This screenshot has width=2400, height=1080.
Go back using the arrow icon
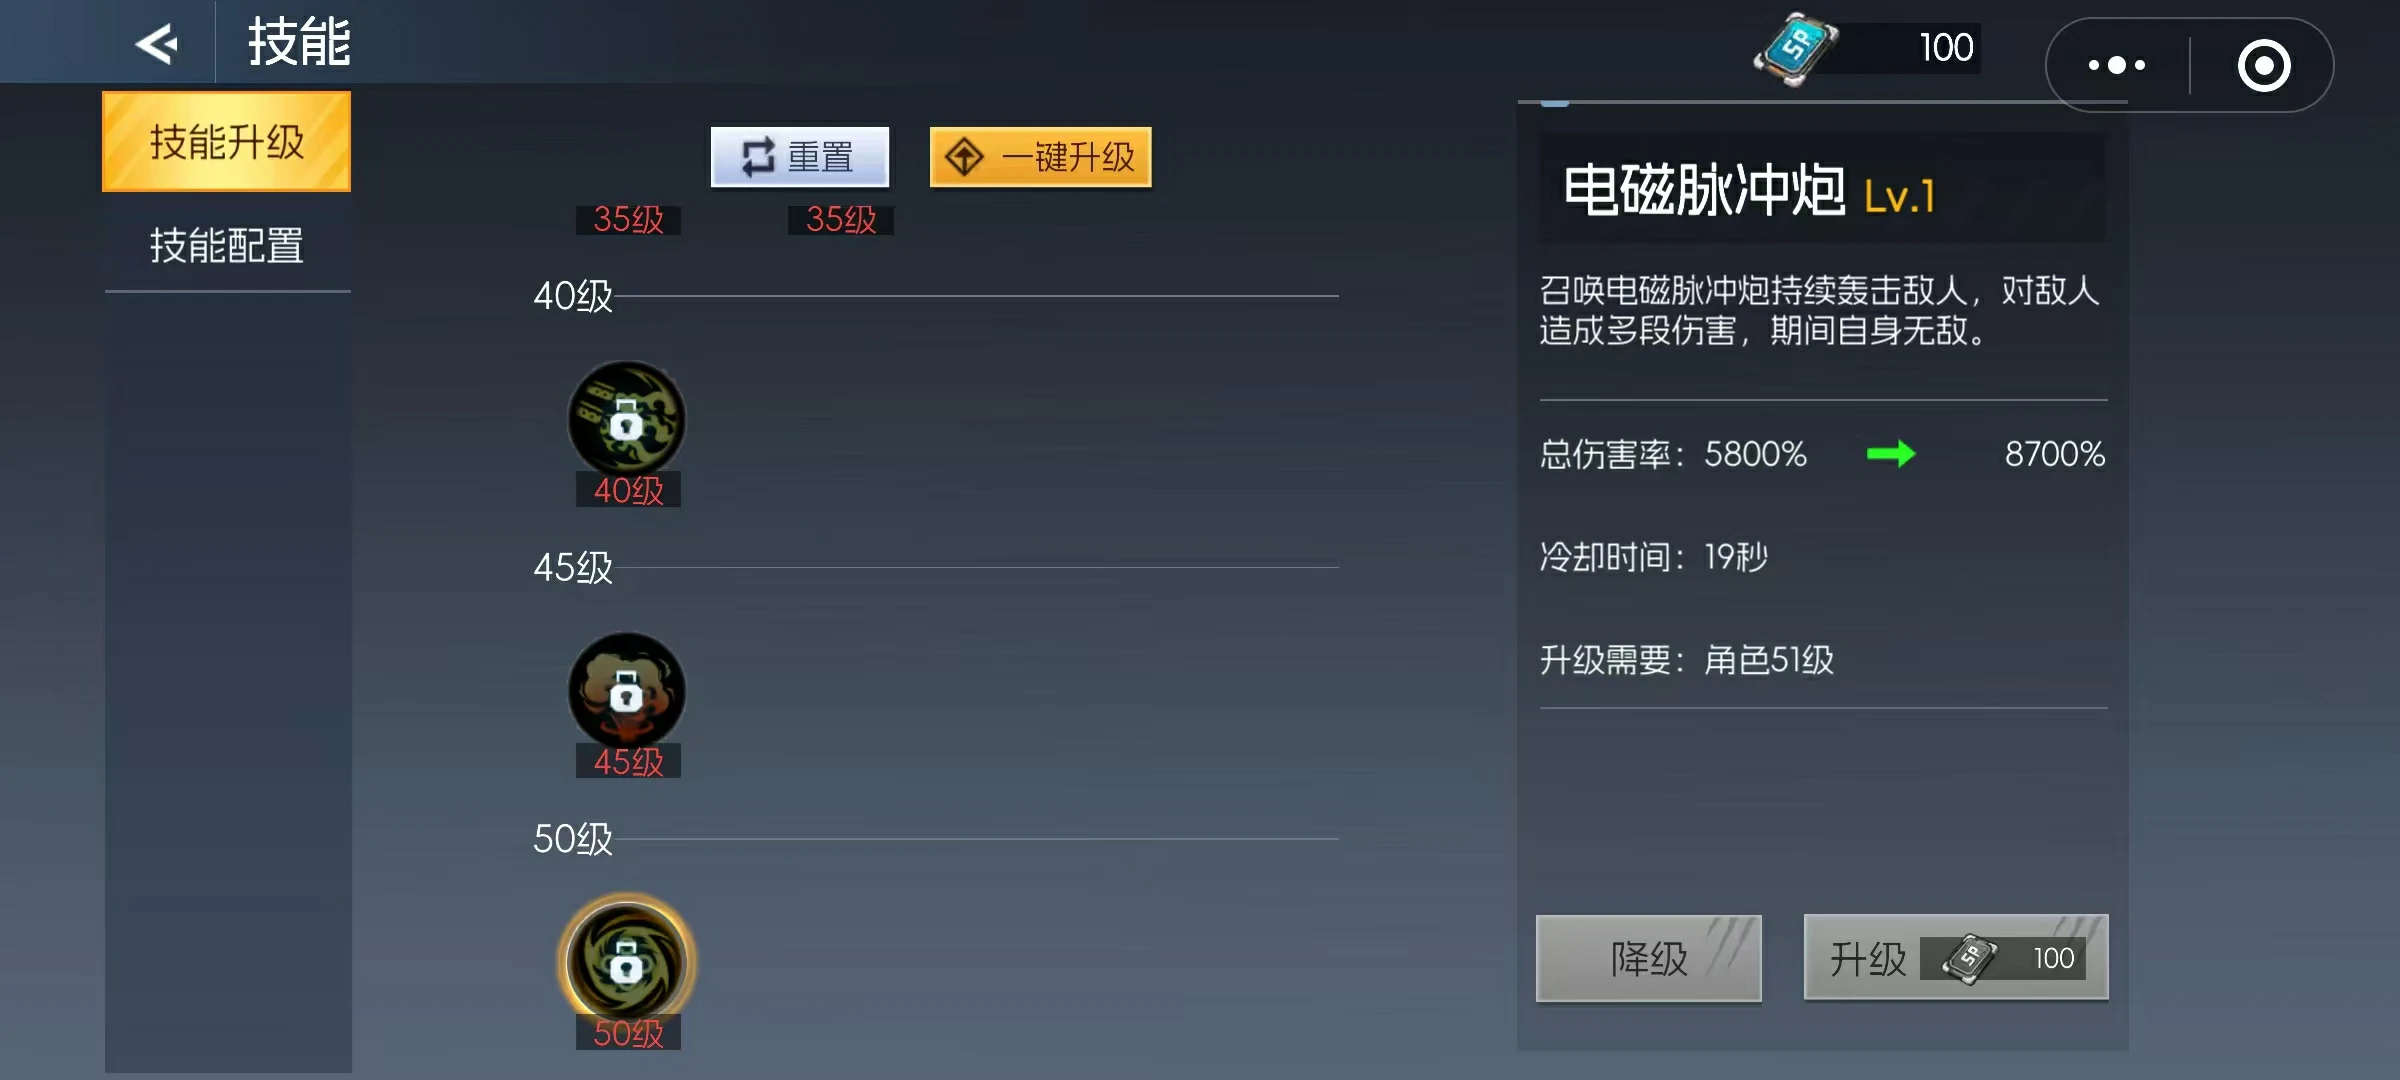tap(157, 43)
